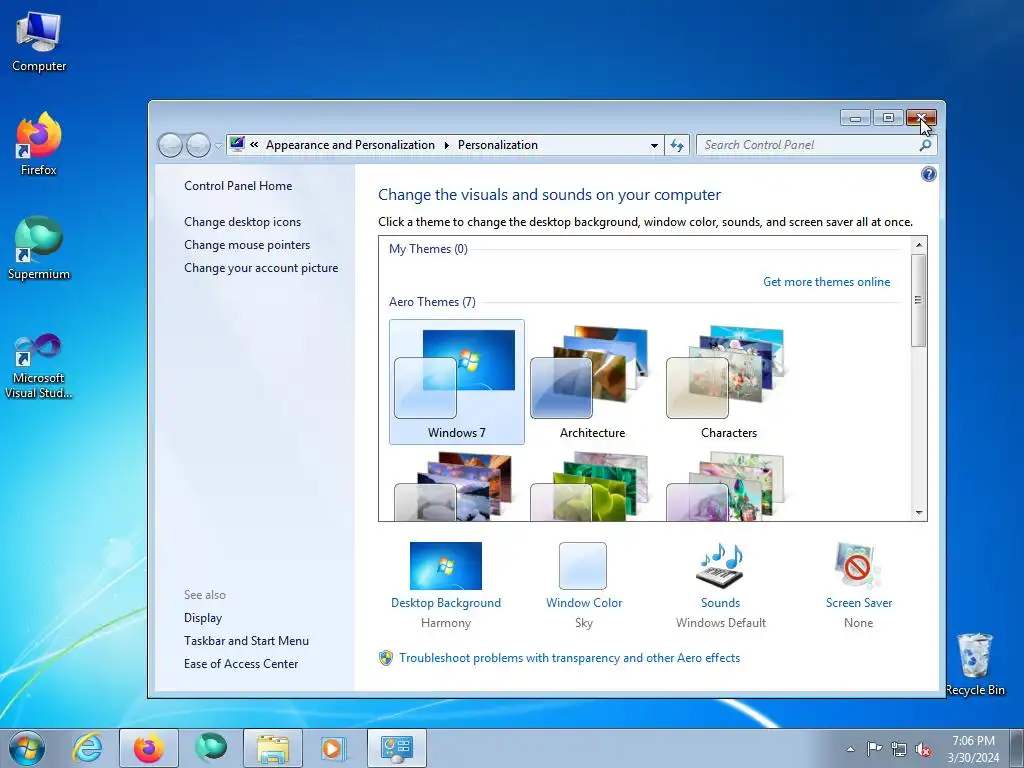Open Windows Explorer from the taskbar
Viewport: 1024px width, 768px height.
point(273,748)
